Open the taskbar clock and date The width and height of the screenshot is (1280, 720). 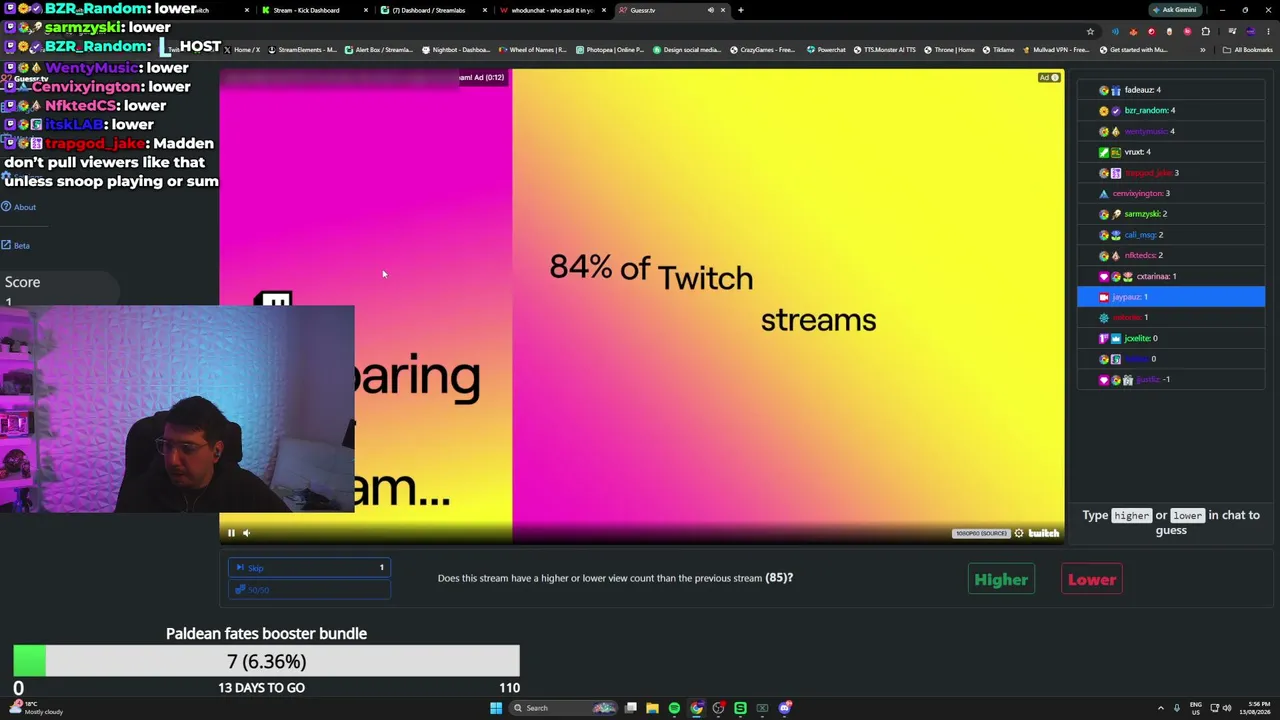(1255, 708)
